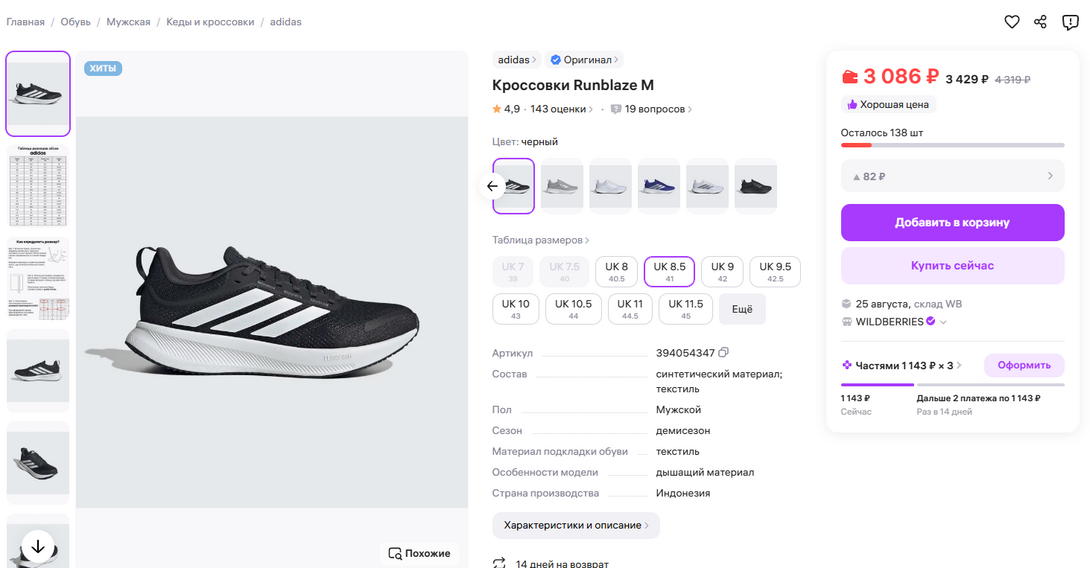
Task: Select unavailable size UK 7.5
Action: [564, 272]
